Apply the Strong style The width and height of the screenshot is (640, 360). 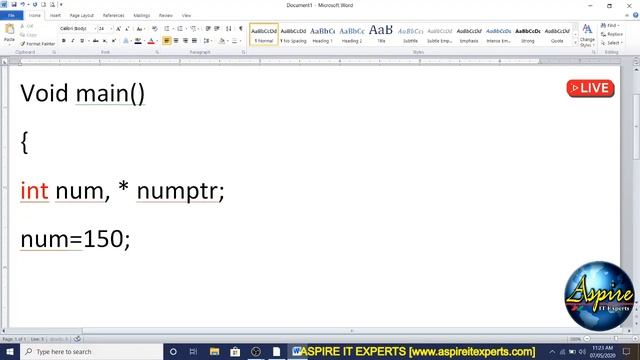(x=527, y=35)
